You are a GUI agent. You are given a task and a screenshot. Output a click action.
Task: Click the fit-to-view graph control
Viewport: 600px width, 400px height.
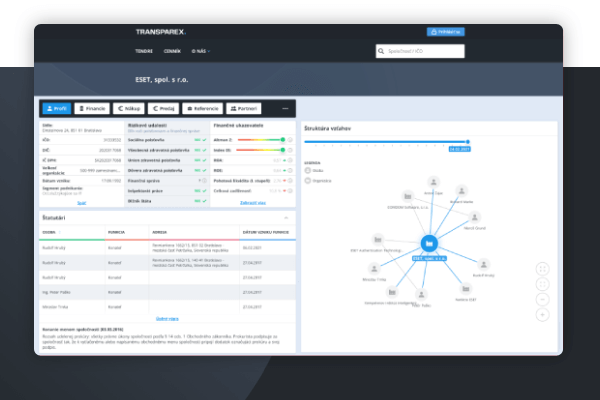point(542,284)
